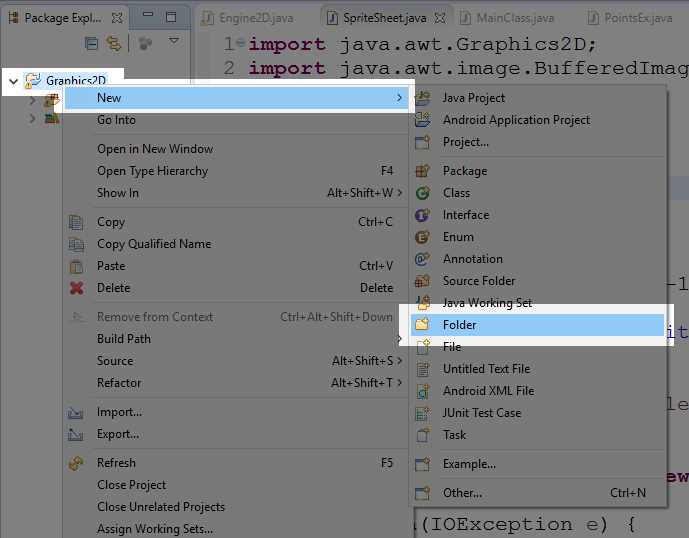Click the Collapse All icon in Package Explorer
The height and width of the screenshot is (538, 689).
91,43
